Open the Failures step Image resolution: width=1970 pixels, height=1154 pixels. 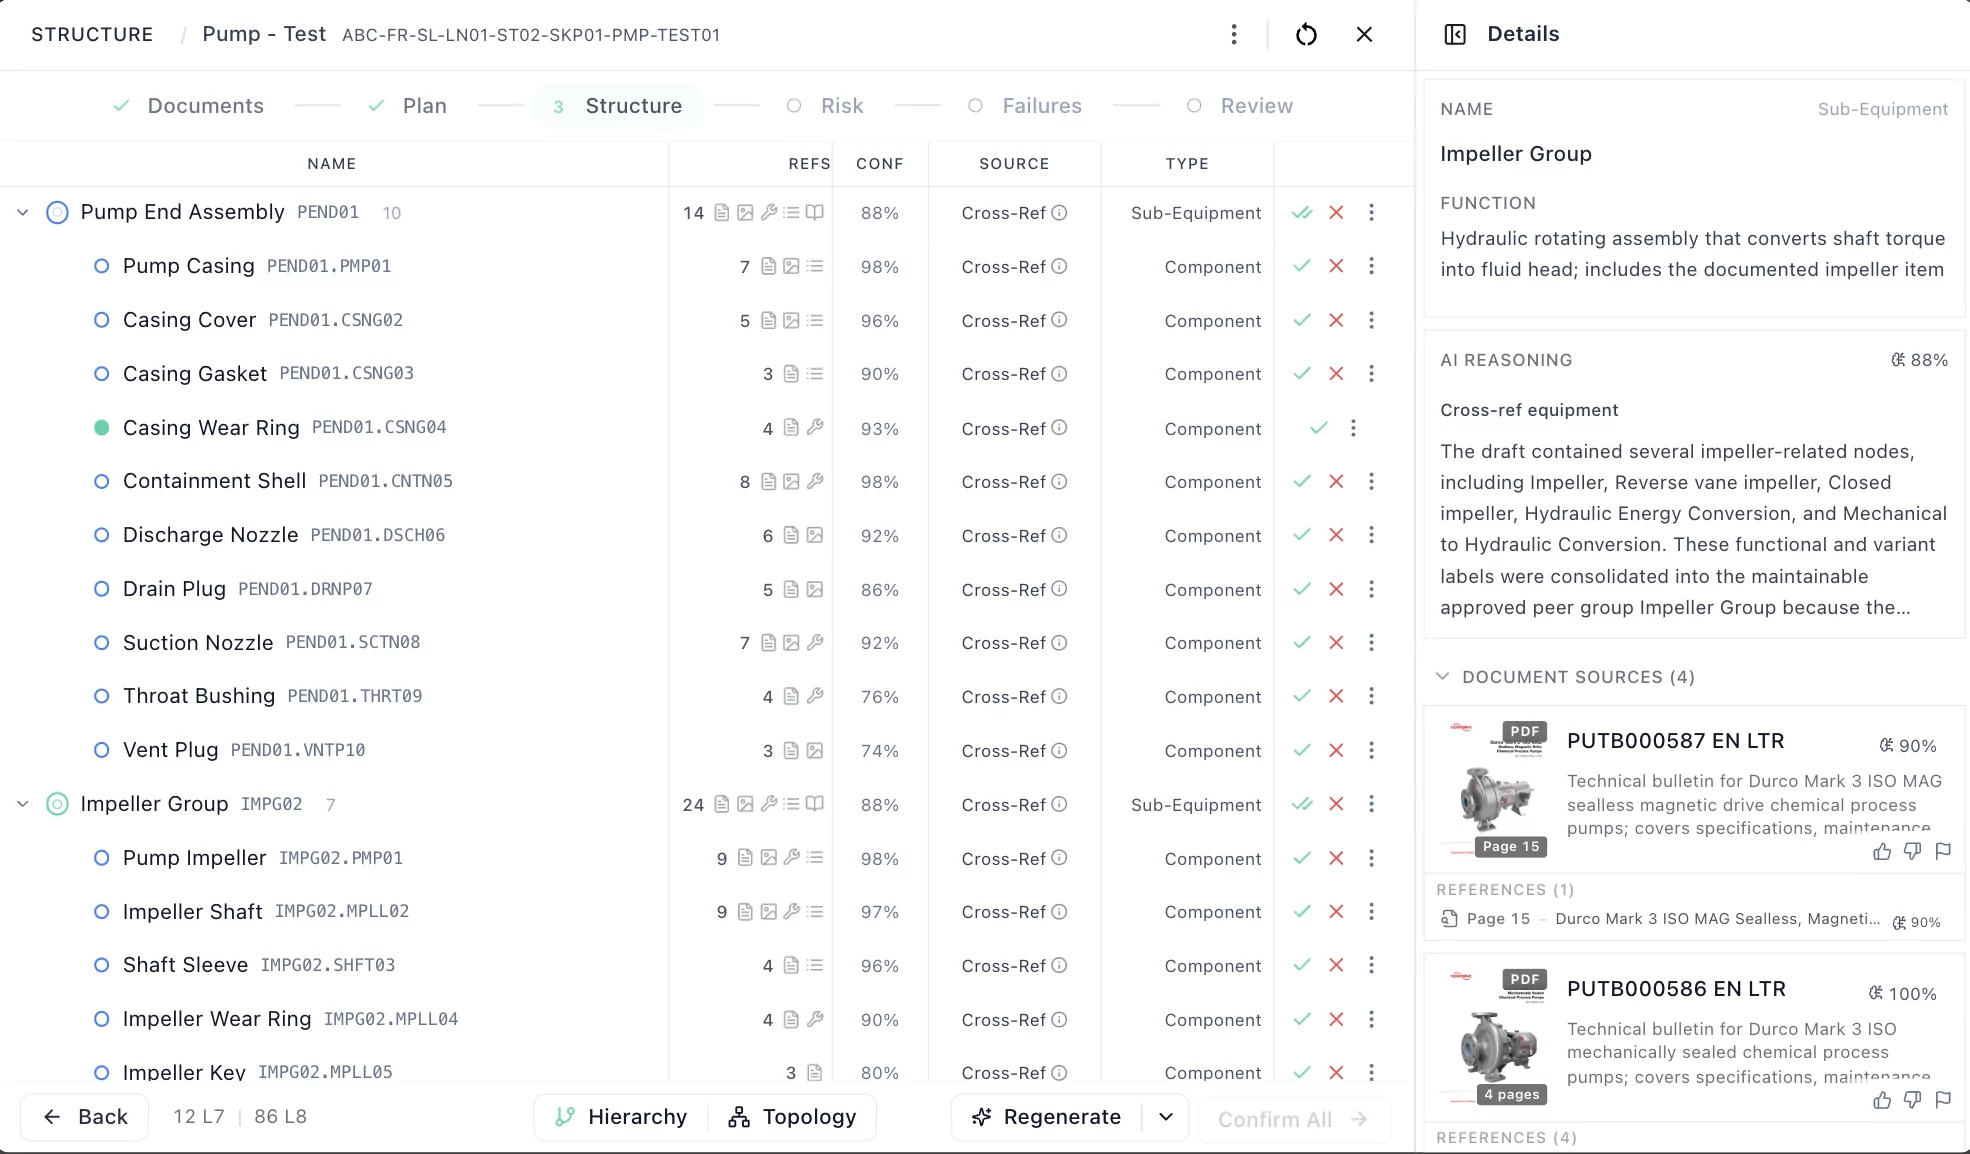click(1025, 106)
